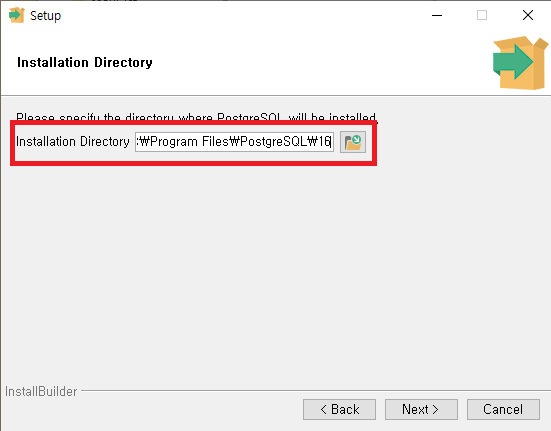The image size is (551, 431).
Task: Close the Setup window
Action: pos(528,15)
